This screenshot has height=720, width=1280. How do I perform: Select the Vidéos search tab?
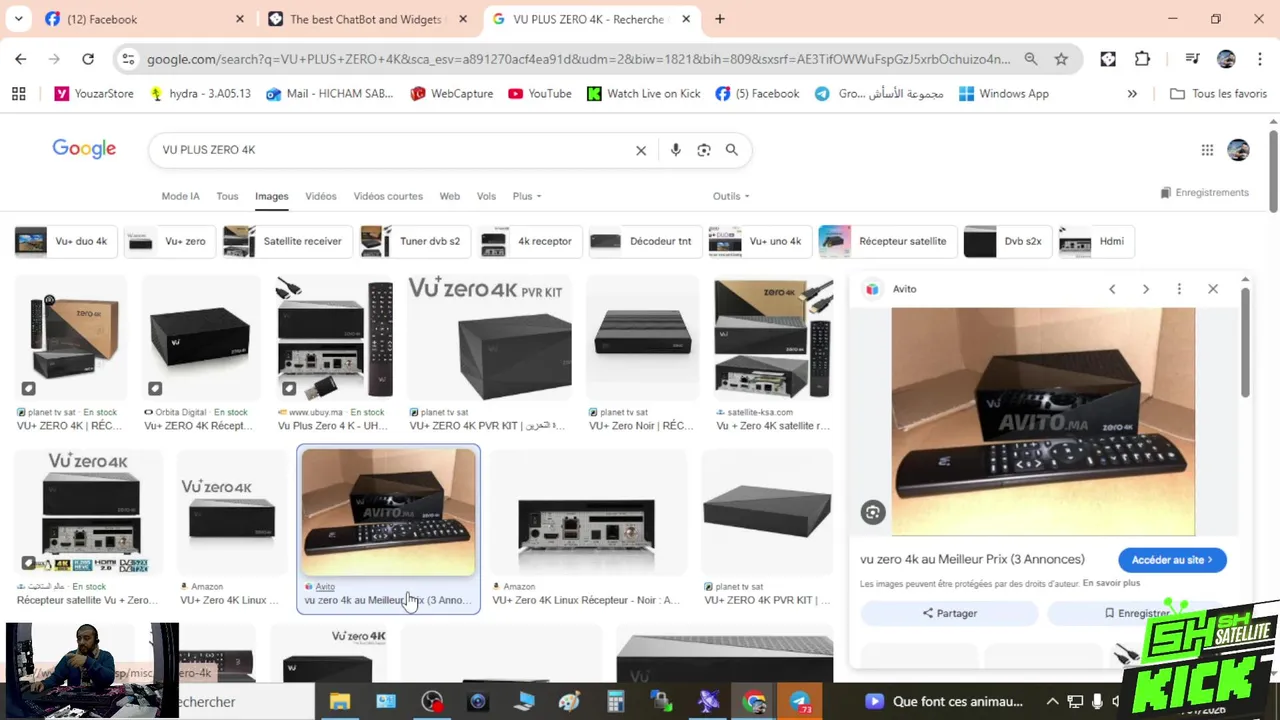[321, 196]
